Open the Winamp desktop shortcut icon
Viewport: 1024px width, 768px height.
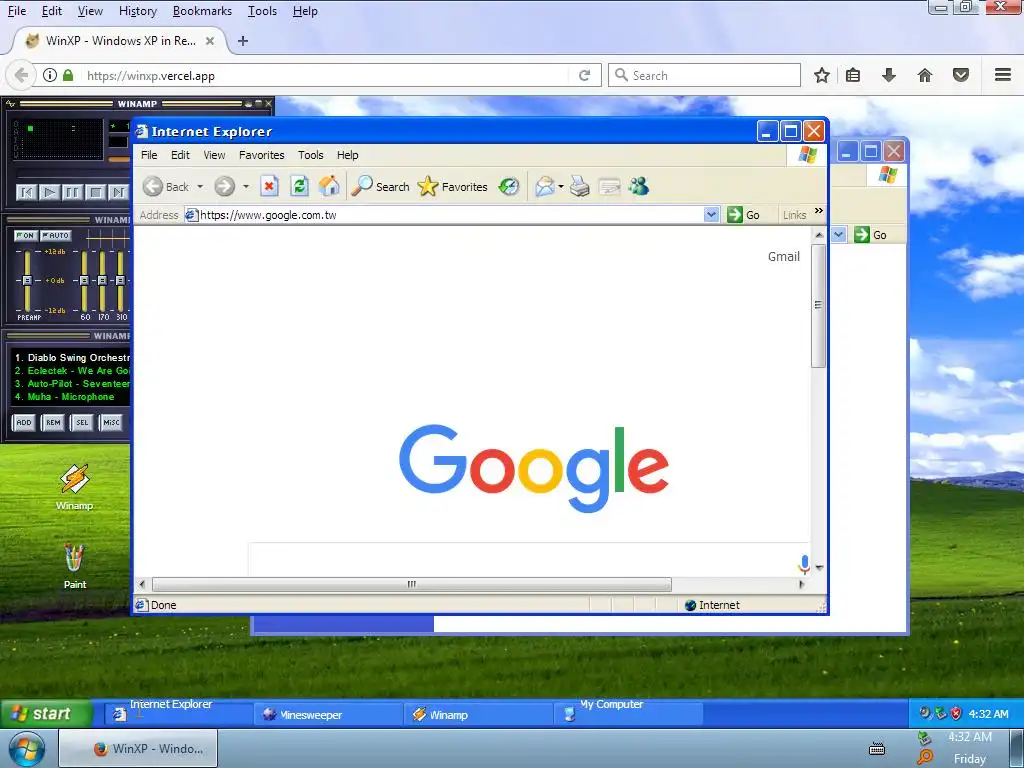[x=74, y=488]
